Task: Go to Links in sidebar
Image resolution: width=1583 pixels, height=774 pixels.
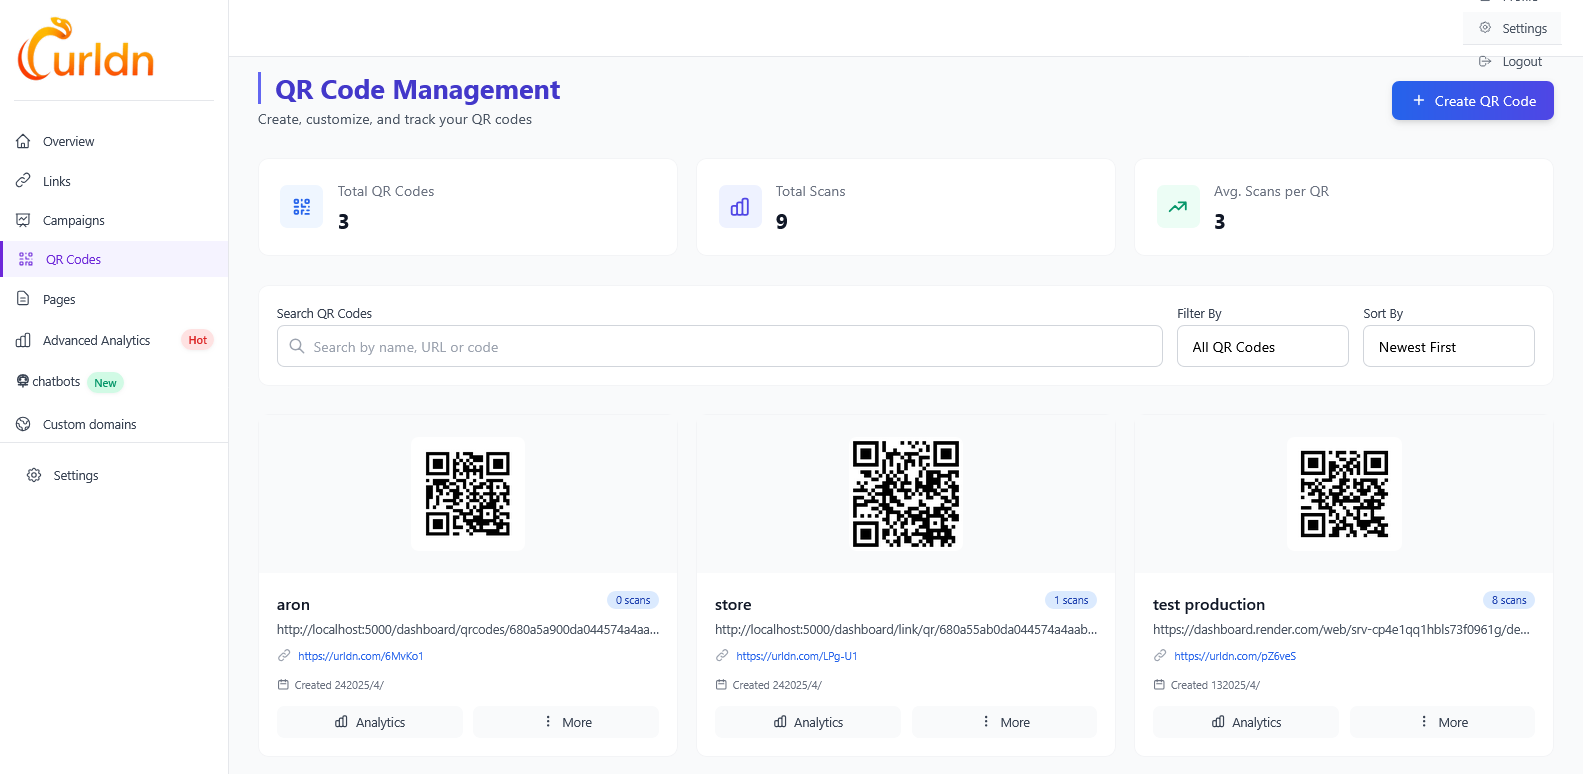Action: point(57,181)
